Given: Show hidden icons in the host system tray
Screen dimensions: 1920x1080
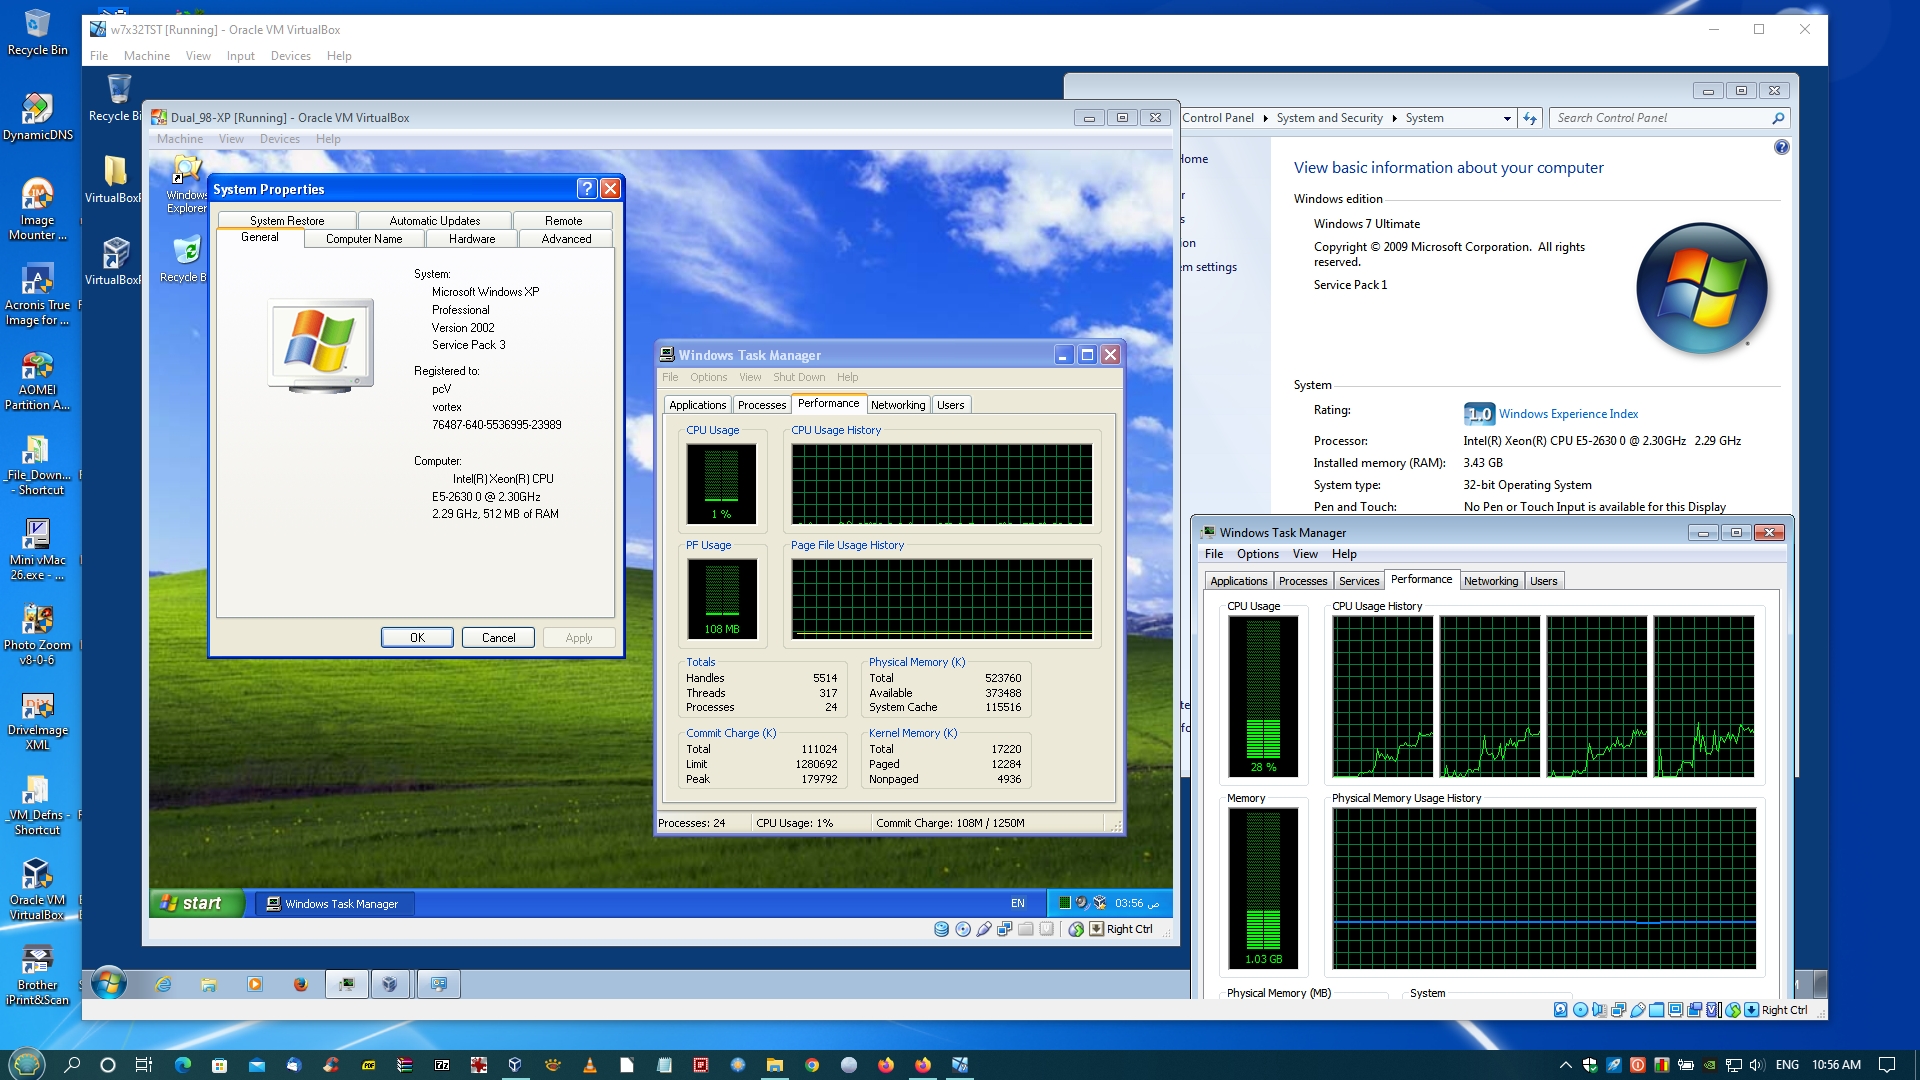Looking at the screenshot, I should point(1566,1065).
